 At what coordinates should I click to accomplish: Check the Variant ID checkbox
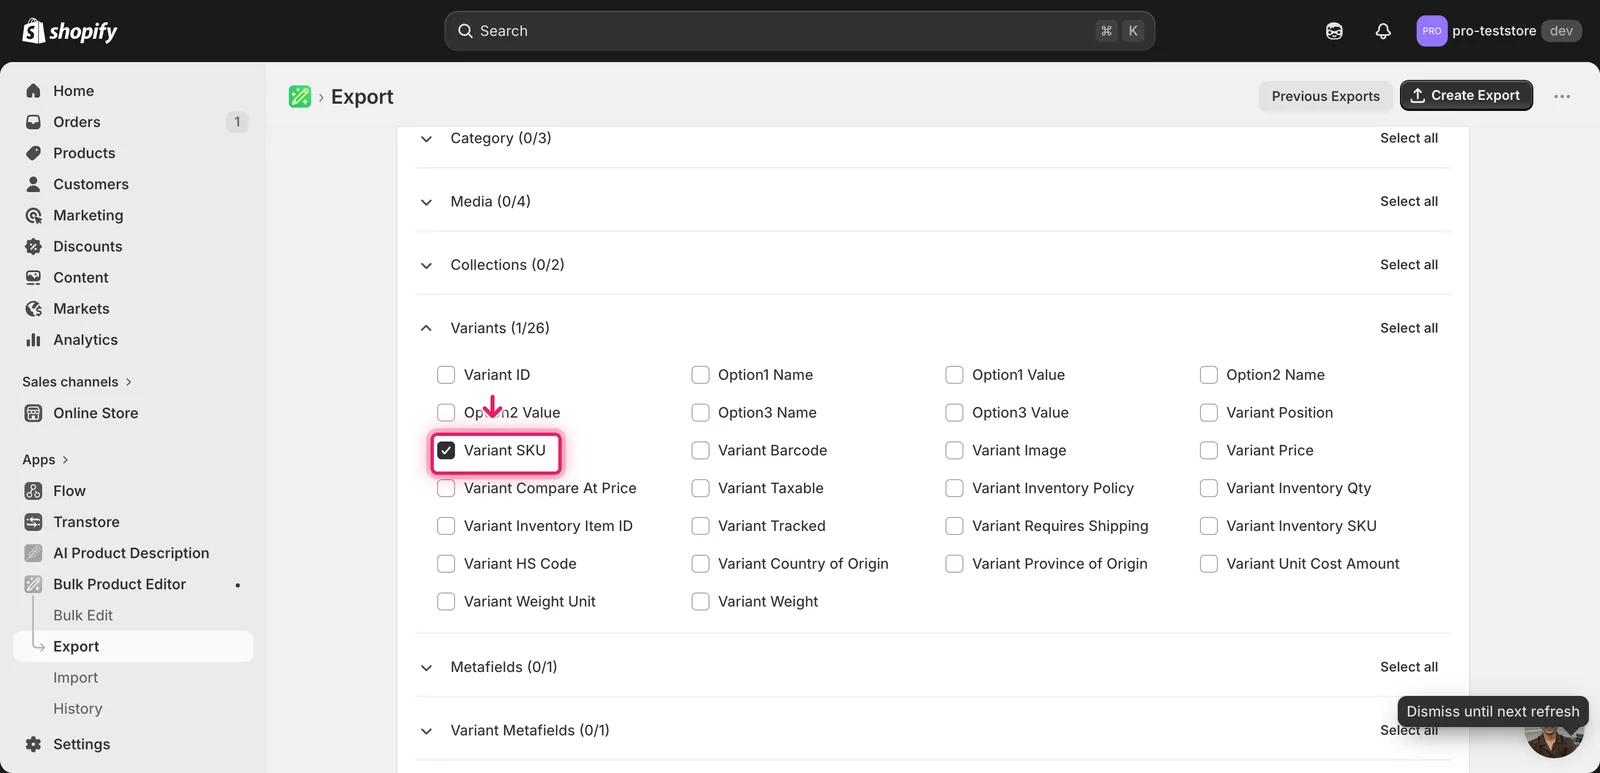pyautogui.click(x=446, y=375)
